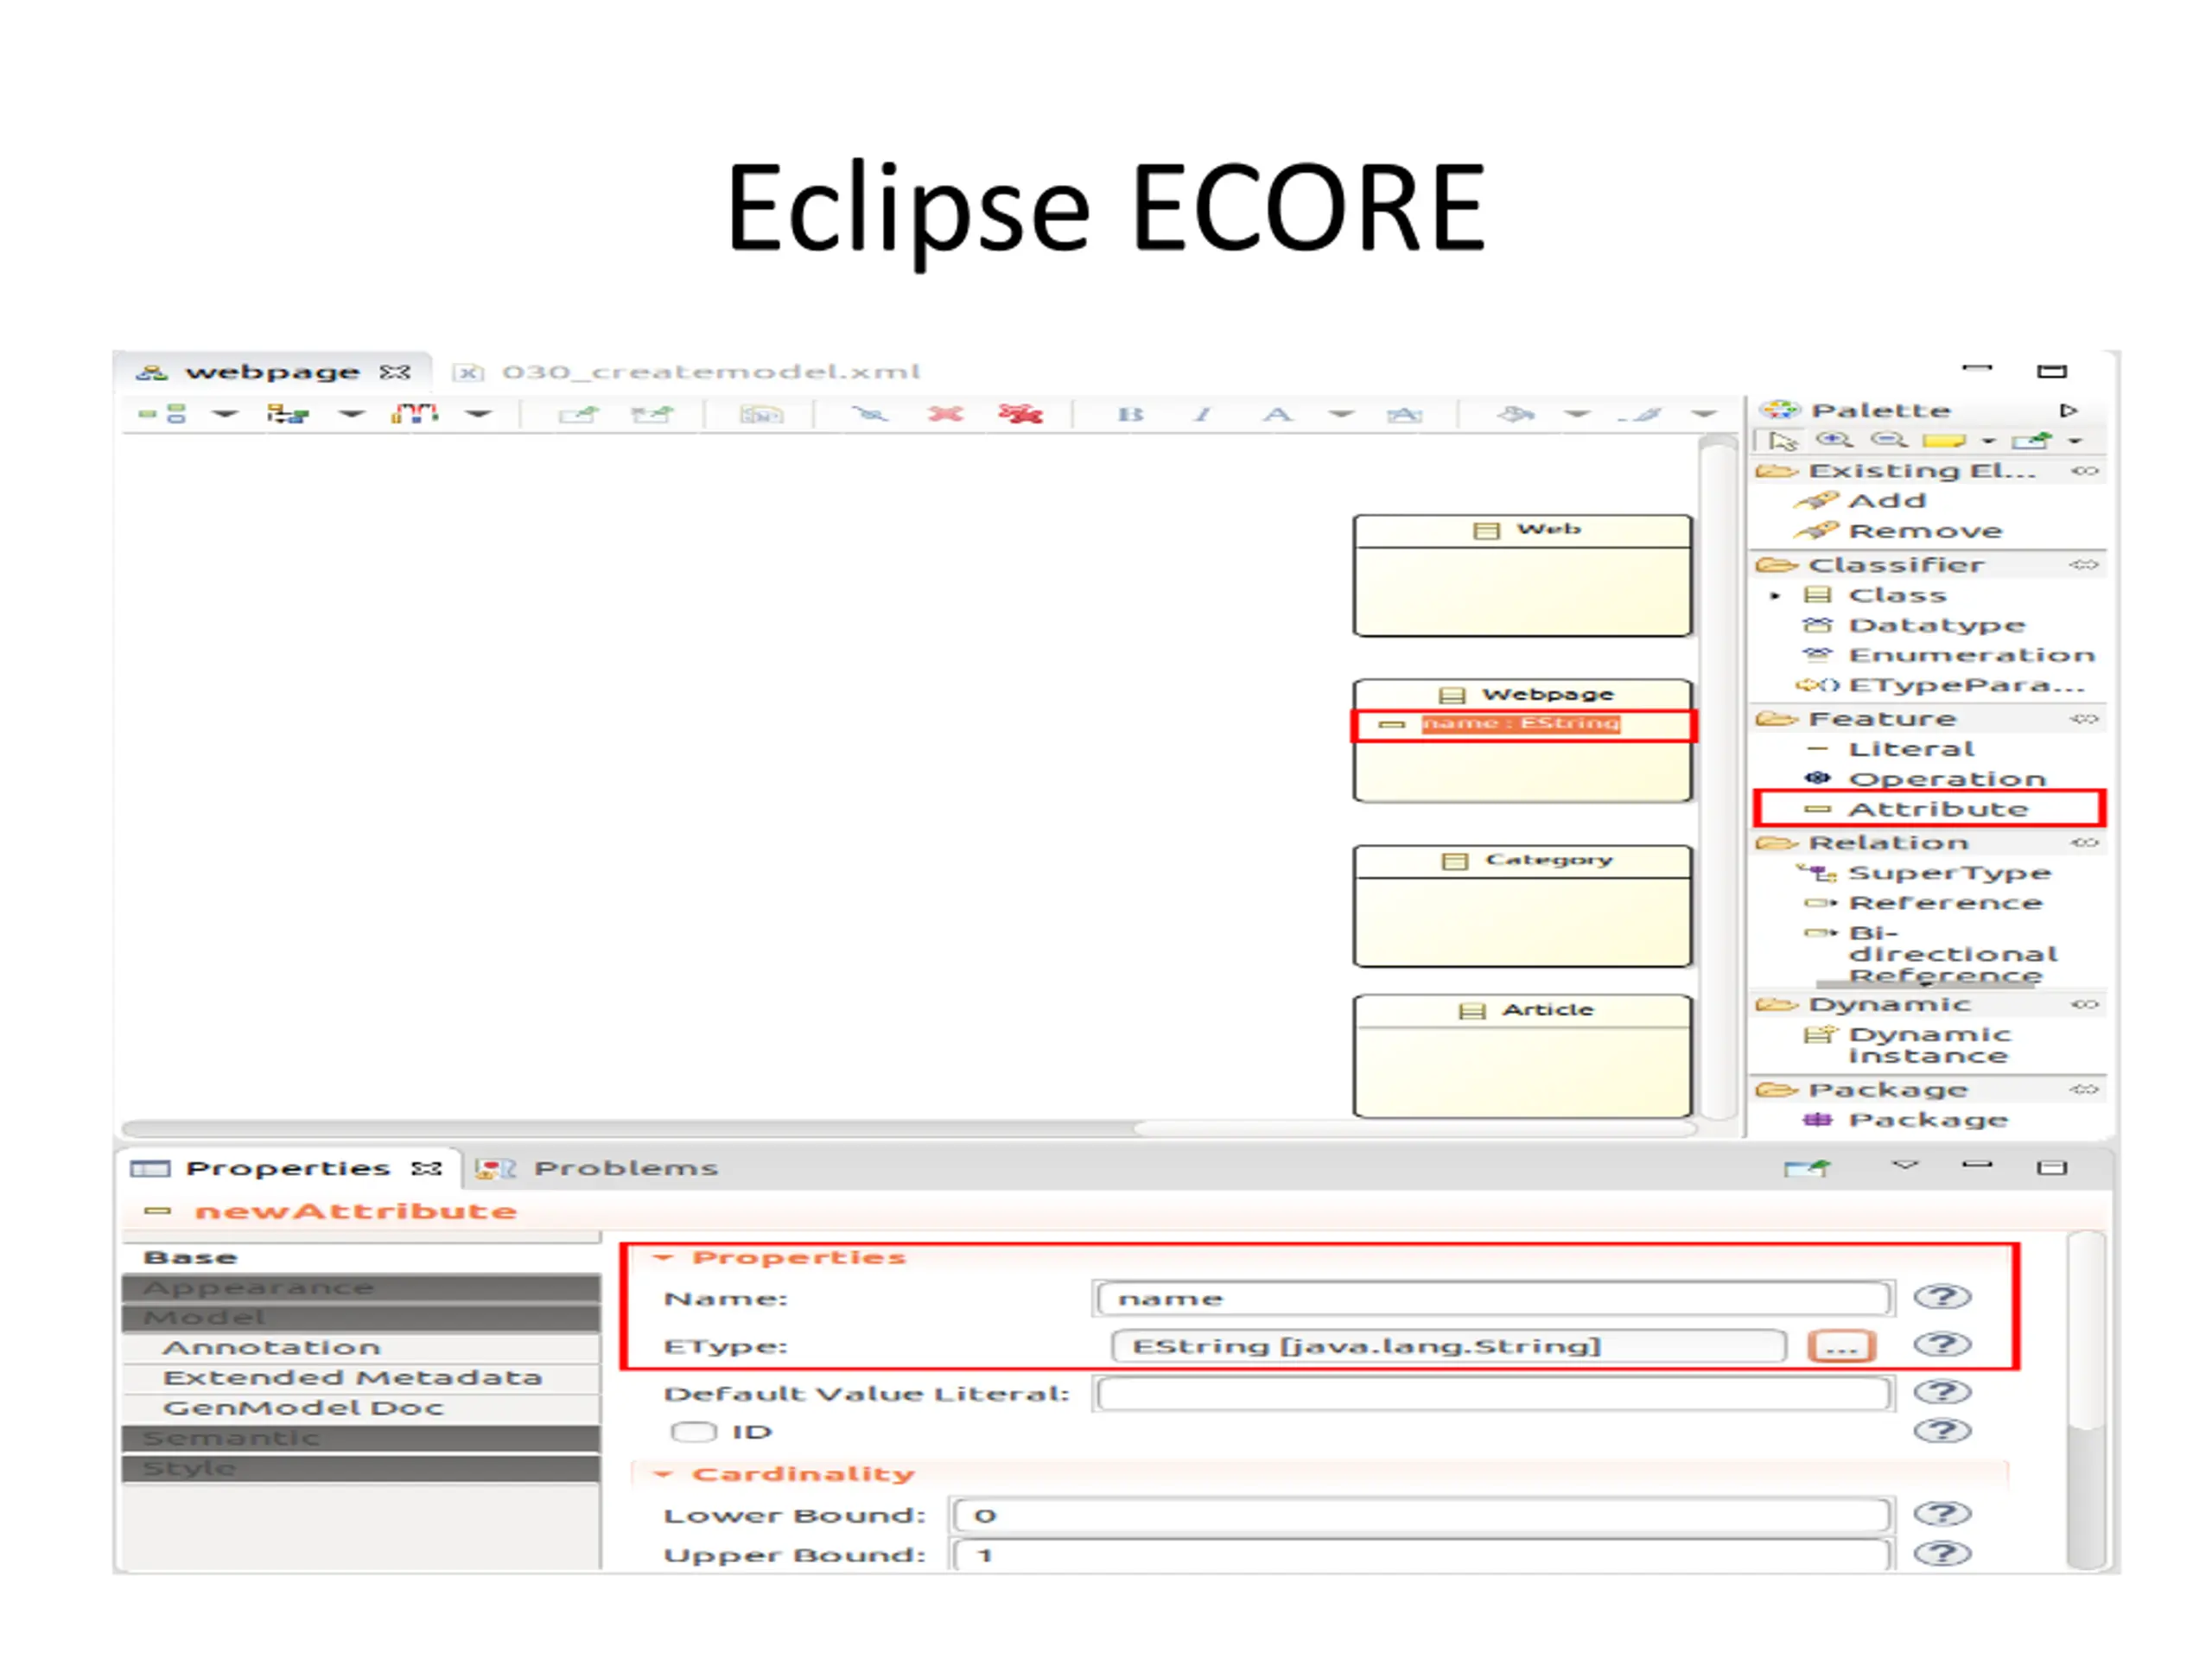This screenshot has width=2212, height=1659.
Task: Click the line color pen icon
Action: pos(1640,414)
